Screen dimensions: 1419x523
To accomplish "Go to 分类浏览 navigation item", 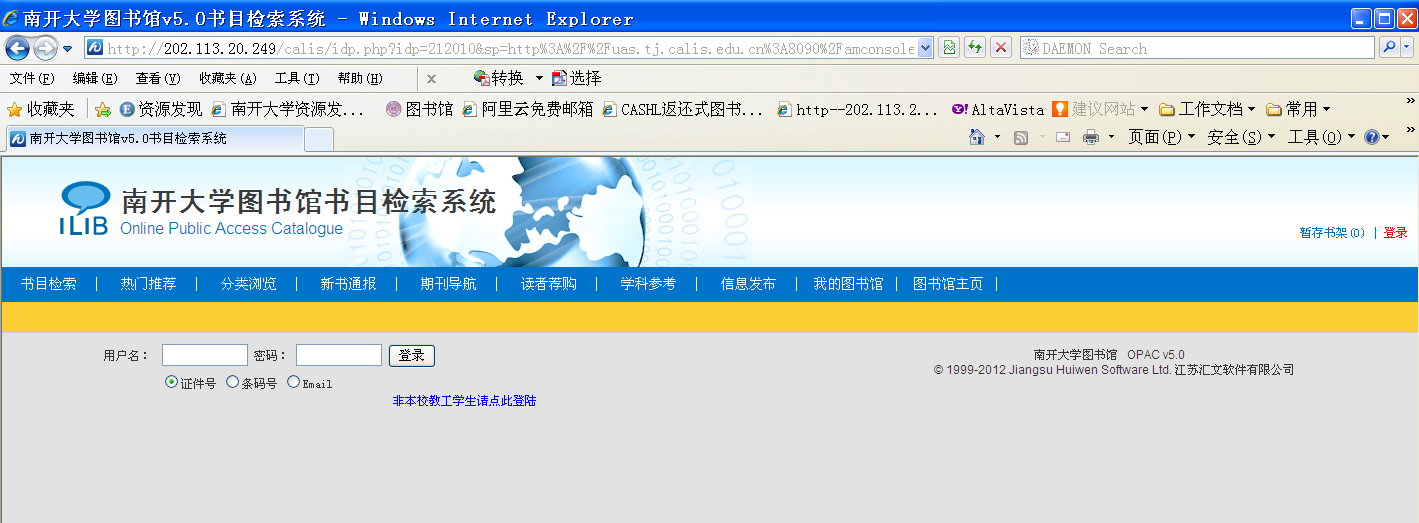I will 248,284.
